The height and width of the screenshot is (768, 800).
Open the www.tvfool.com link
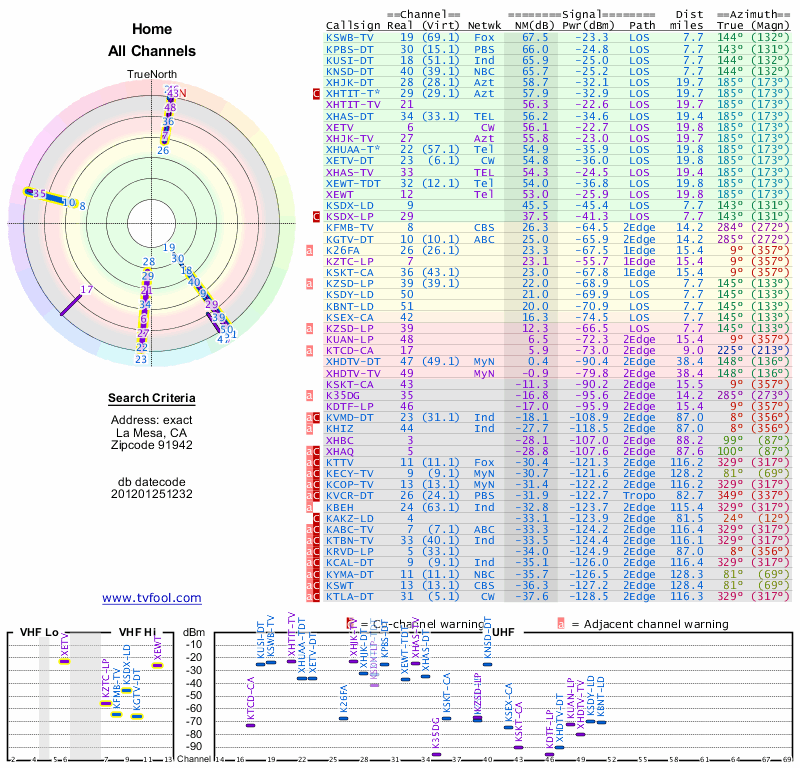(x=152, y=598)
